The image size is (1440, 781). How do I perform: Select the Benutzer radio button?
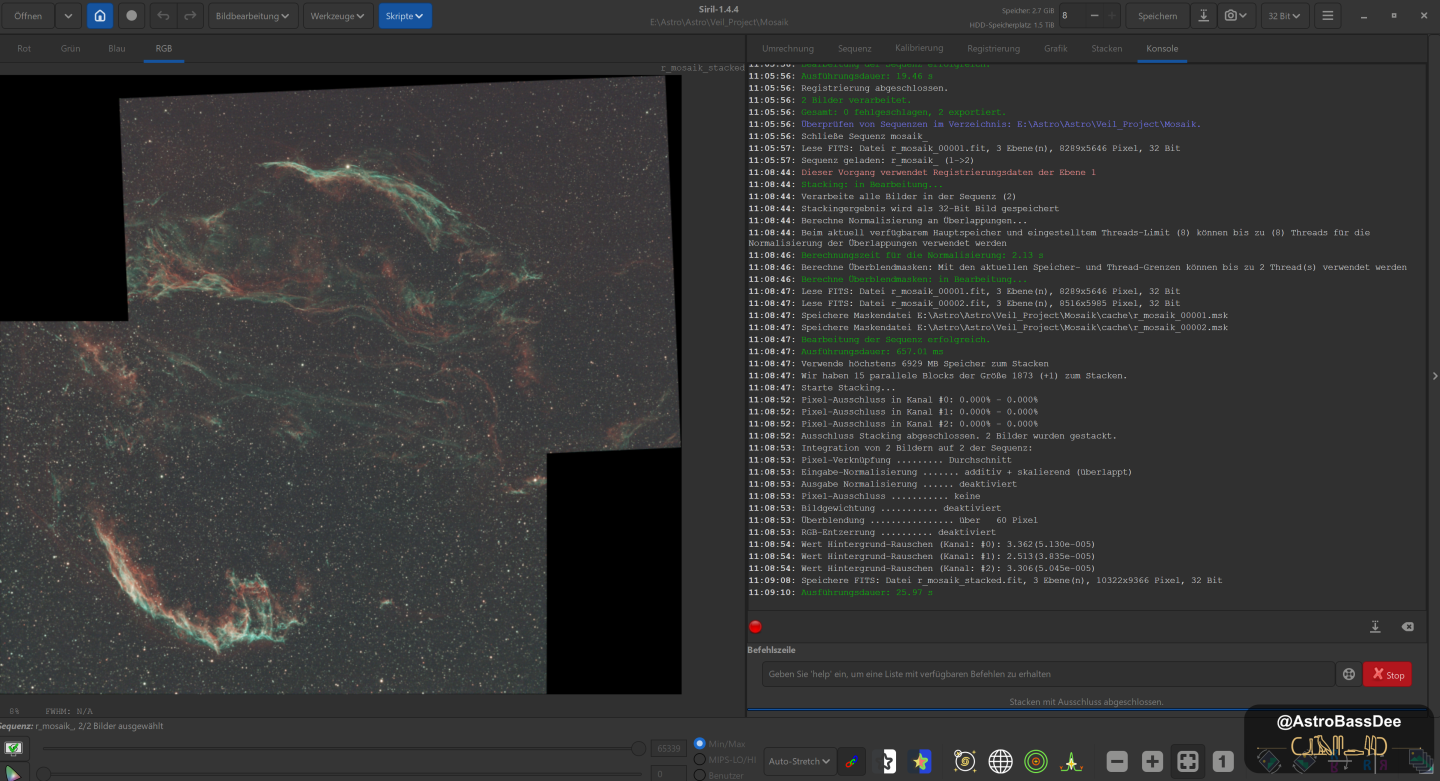point(699,774)
